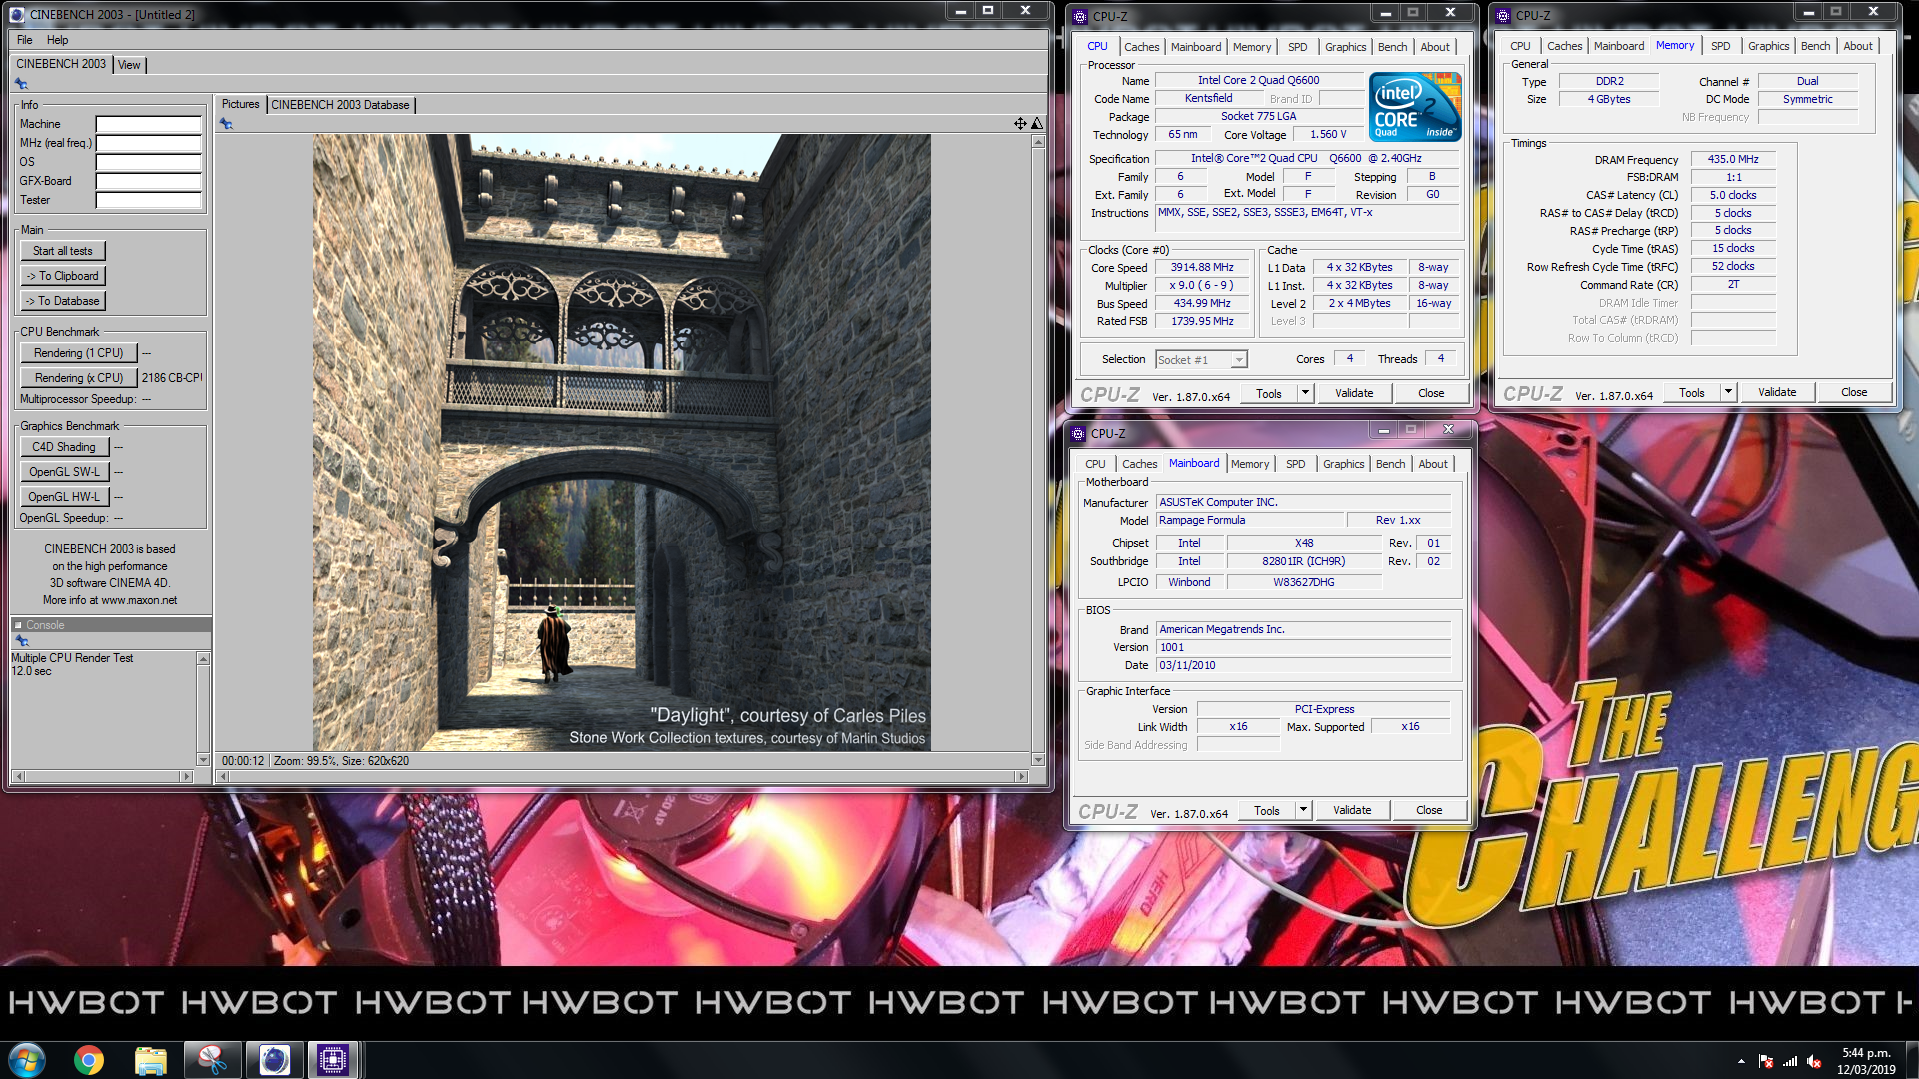Show hidden tray icons arrow

pyautogui.click(x=1741, y=1062)
